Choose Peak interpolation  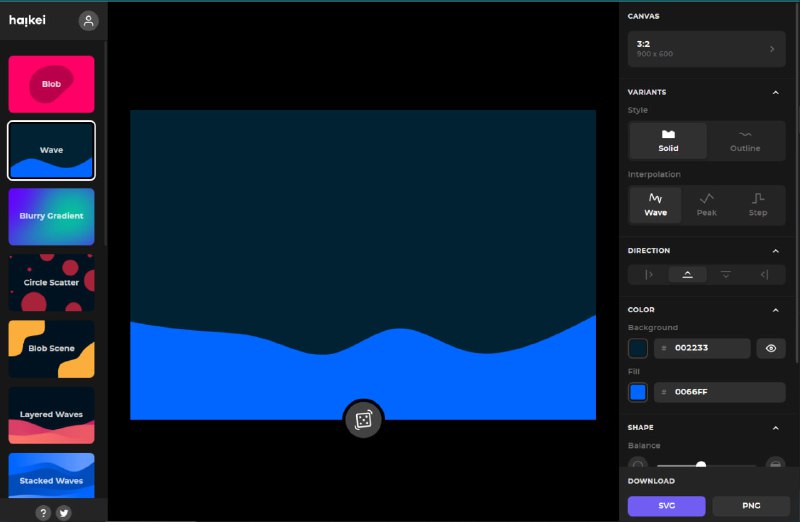click(706, 205)
